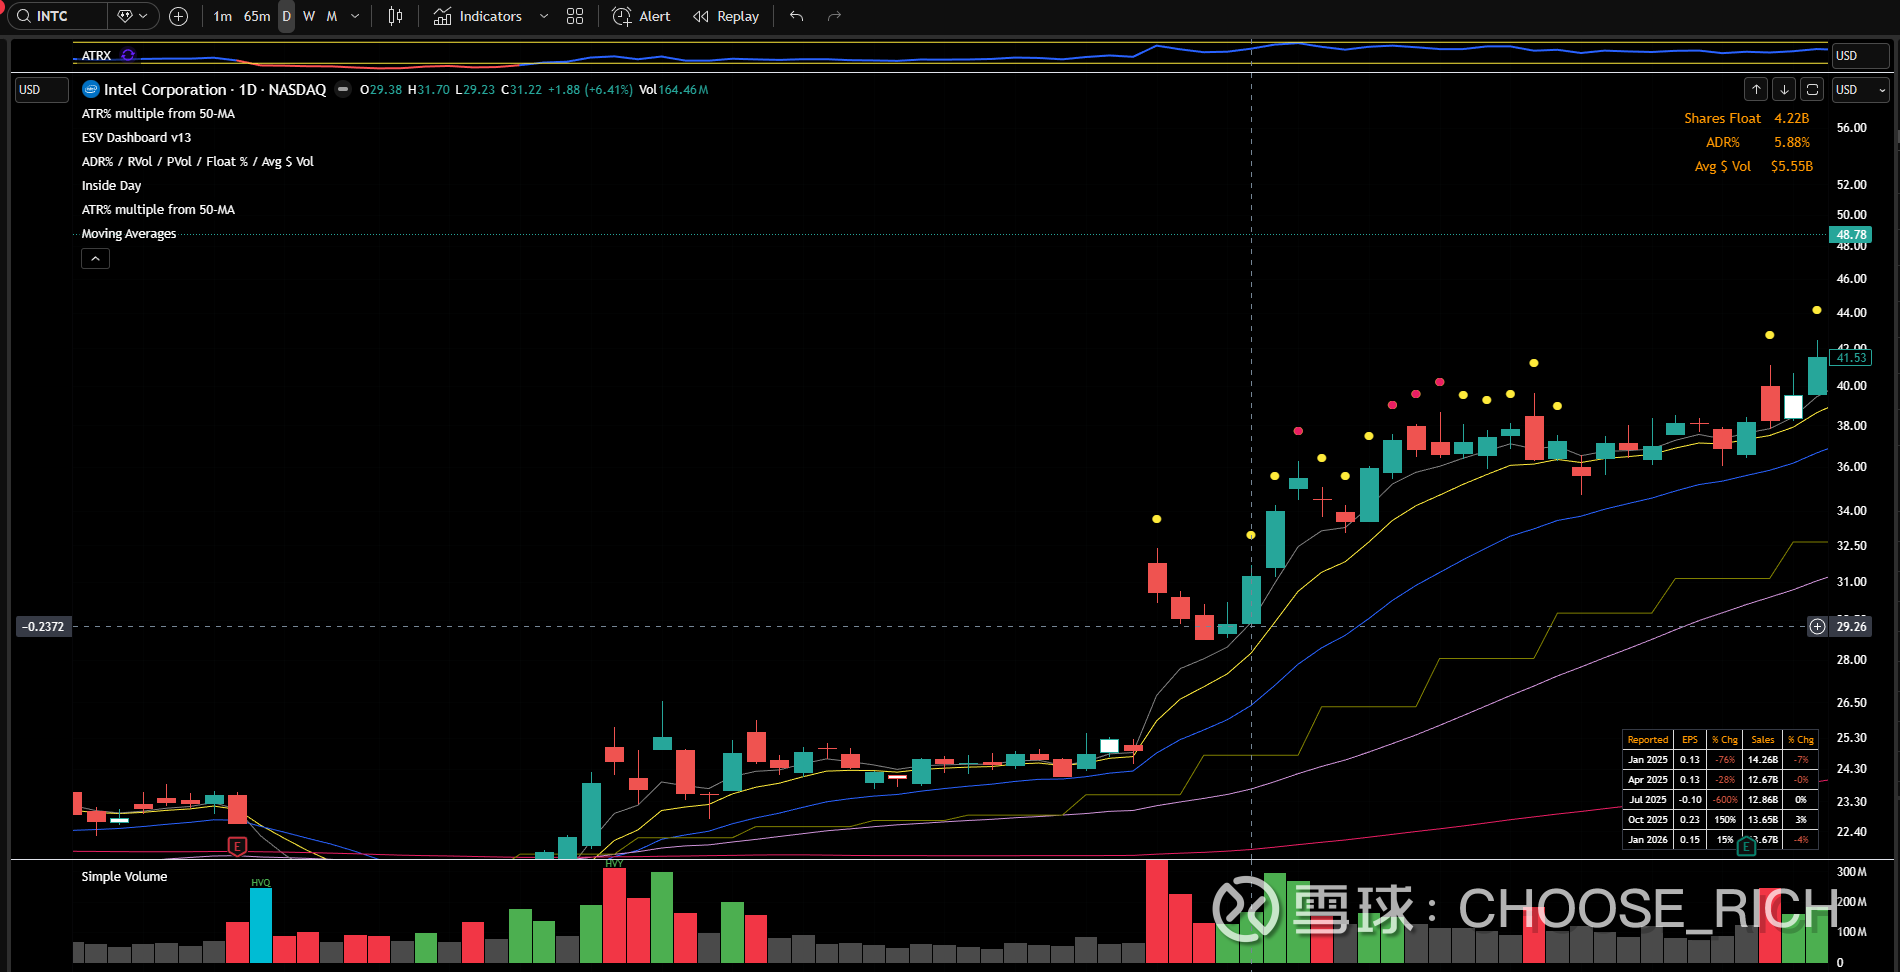Click the Avg $ Vol $5.55B value
This screenshot has height=972, width=1900.
[1791, 166]
